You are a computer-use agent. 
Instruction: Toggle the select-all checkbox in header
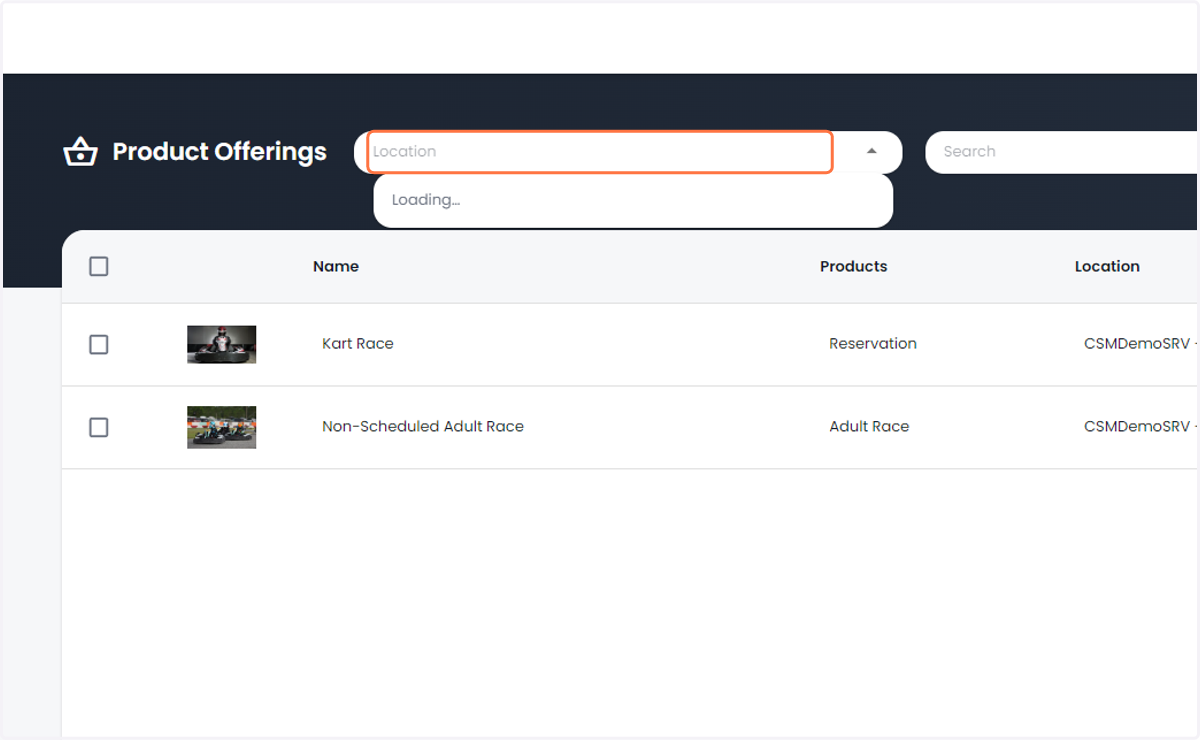tap(99, 266)
